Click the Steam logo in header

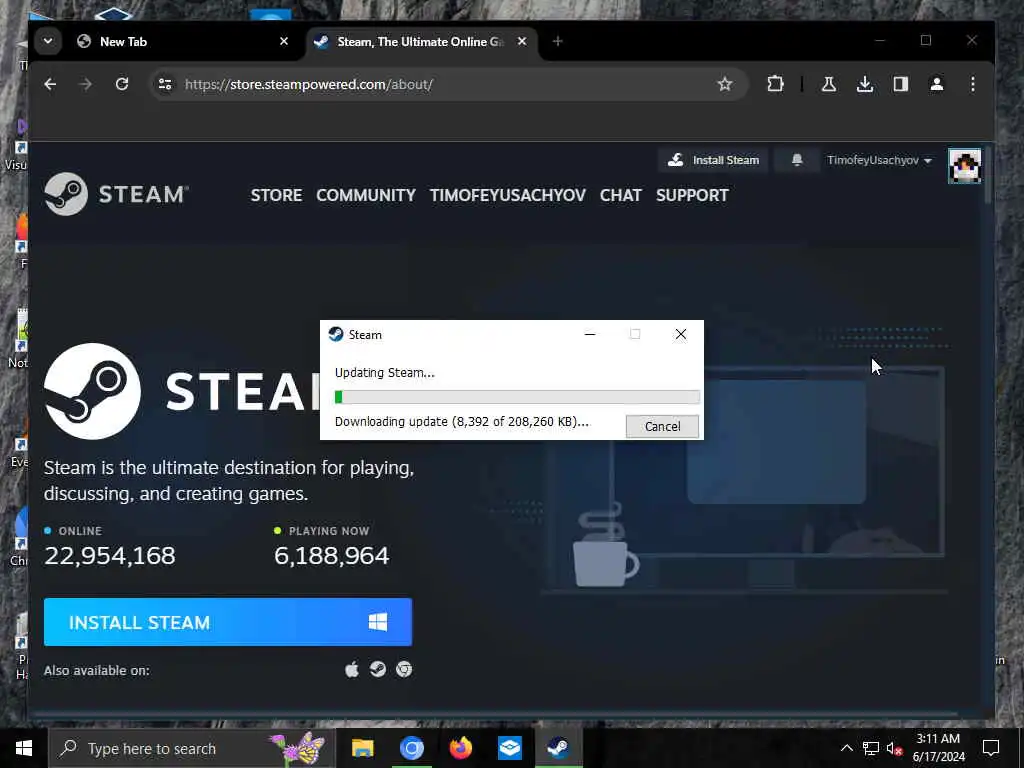pyautogui.click(x=116, y=194)
